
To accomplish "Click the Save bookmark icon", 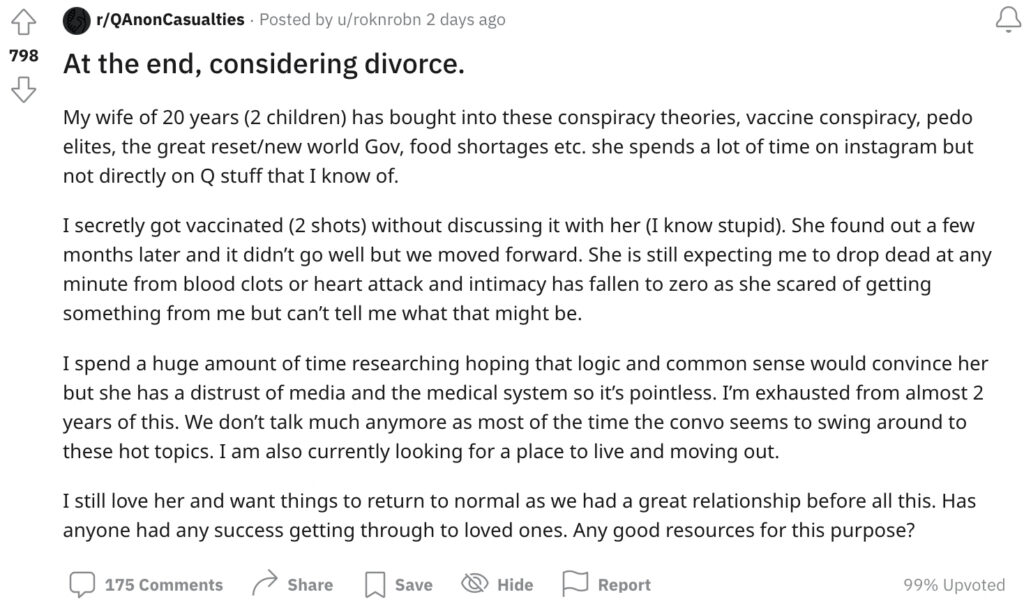I will click(375, 584).
